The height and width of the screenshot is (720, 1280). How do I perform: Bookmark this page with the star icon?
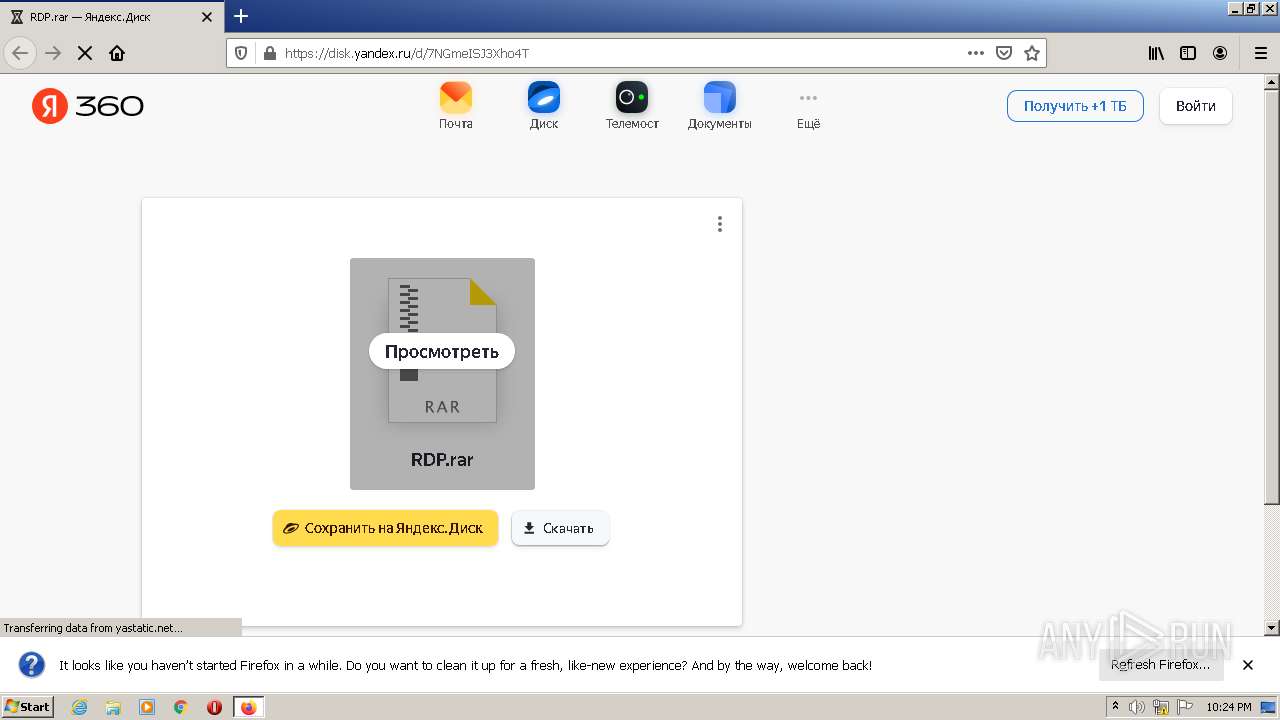(x=1032, y=53)
